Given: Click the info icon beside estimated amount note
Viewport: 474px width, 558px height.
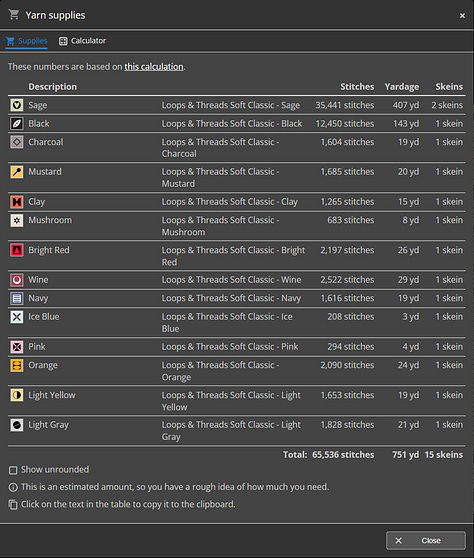Looking at the screenshot, I should (x=13, y=487).
